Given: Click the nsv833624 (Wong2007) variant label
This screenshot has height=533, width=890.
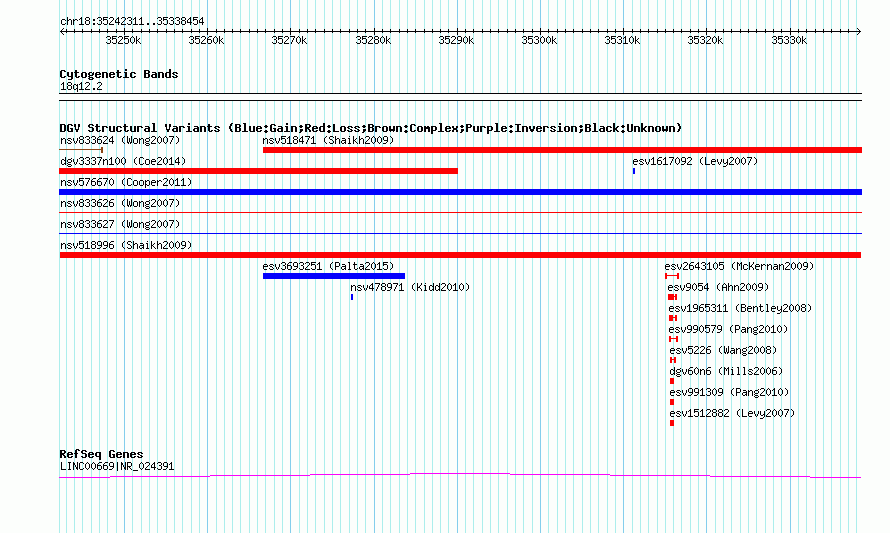Looking at the screenshot, I should click(120, 140).
